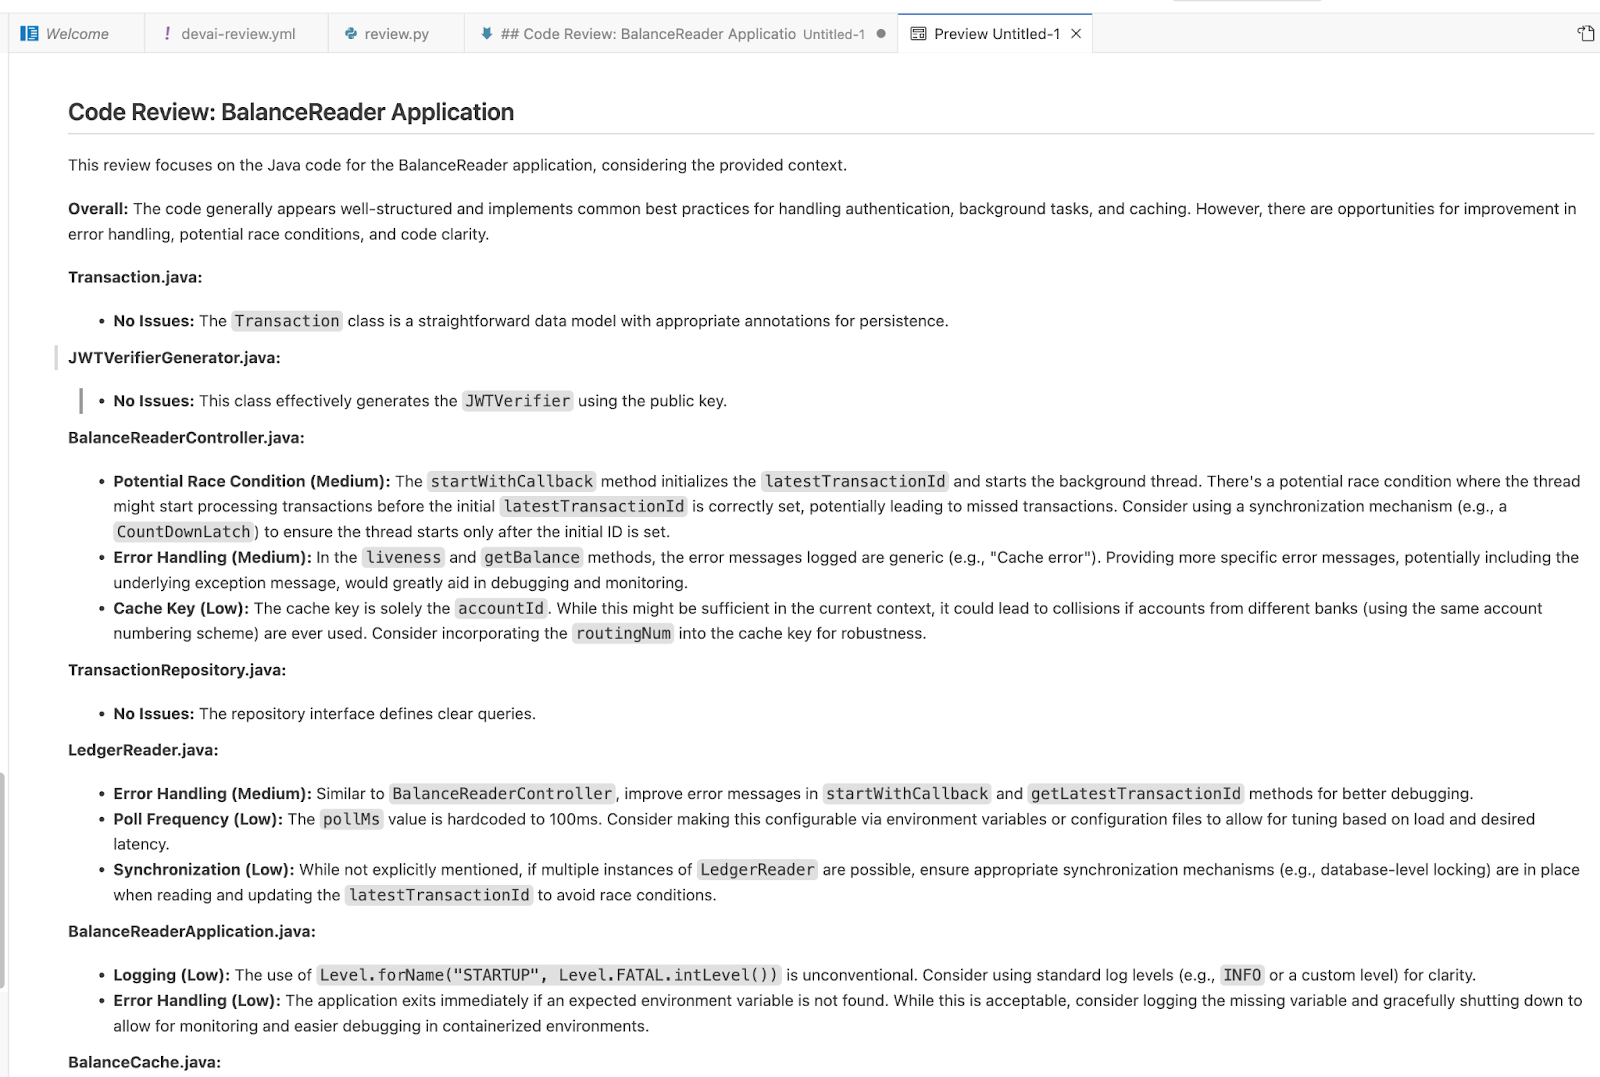The image size is (1600, 1077).
Task: Click the preview icon on Preview Untitled-1 tab
Action: point(918,34)
